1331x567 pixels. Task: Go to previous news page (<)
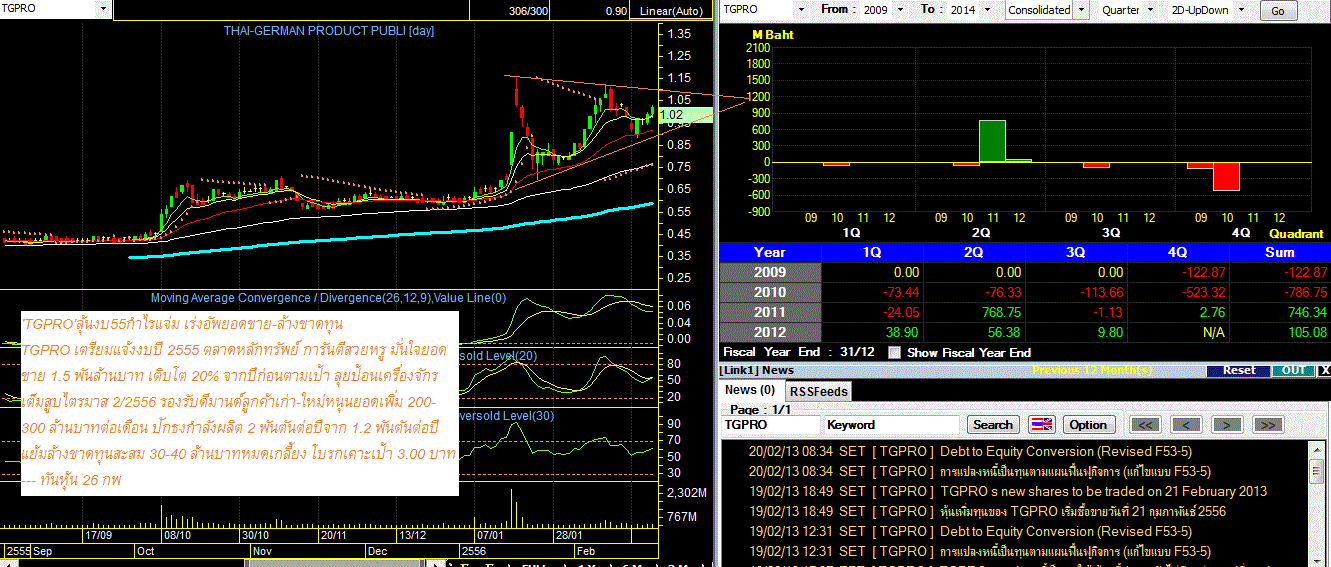1186,424
